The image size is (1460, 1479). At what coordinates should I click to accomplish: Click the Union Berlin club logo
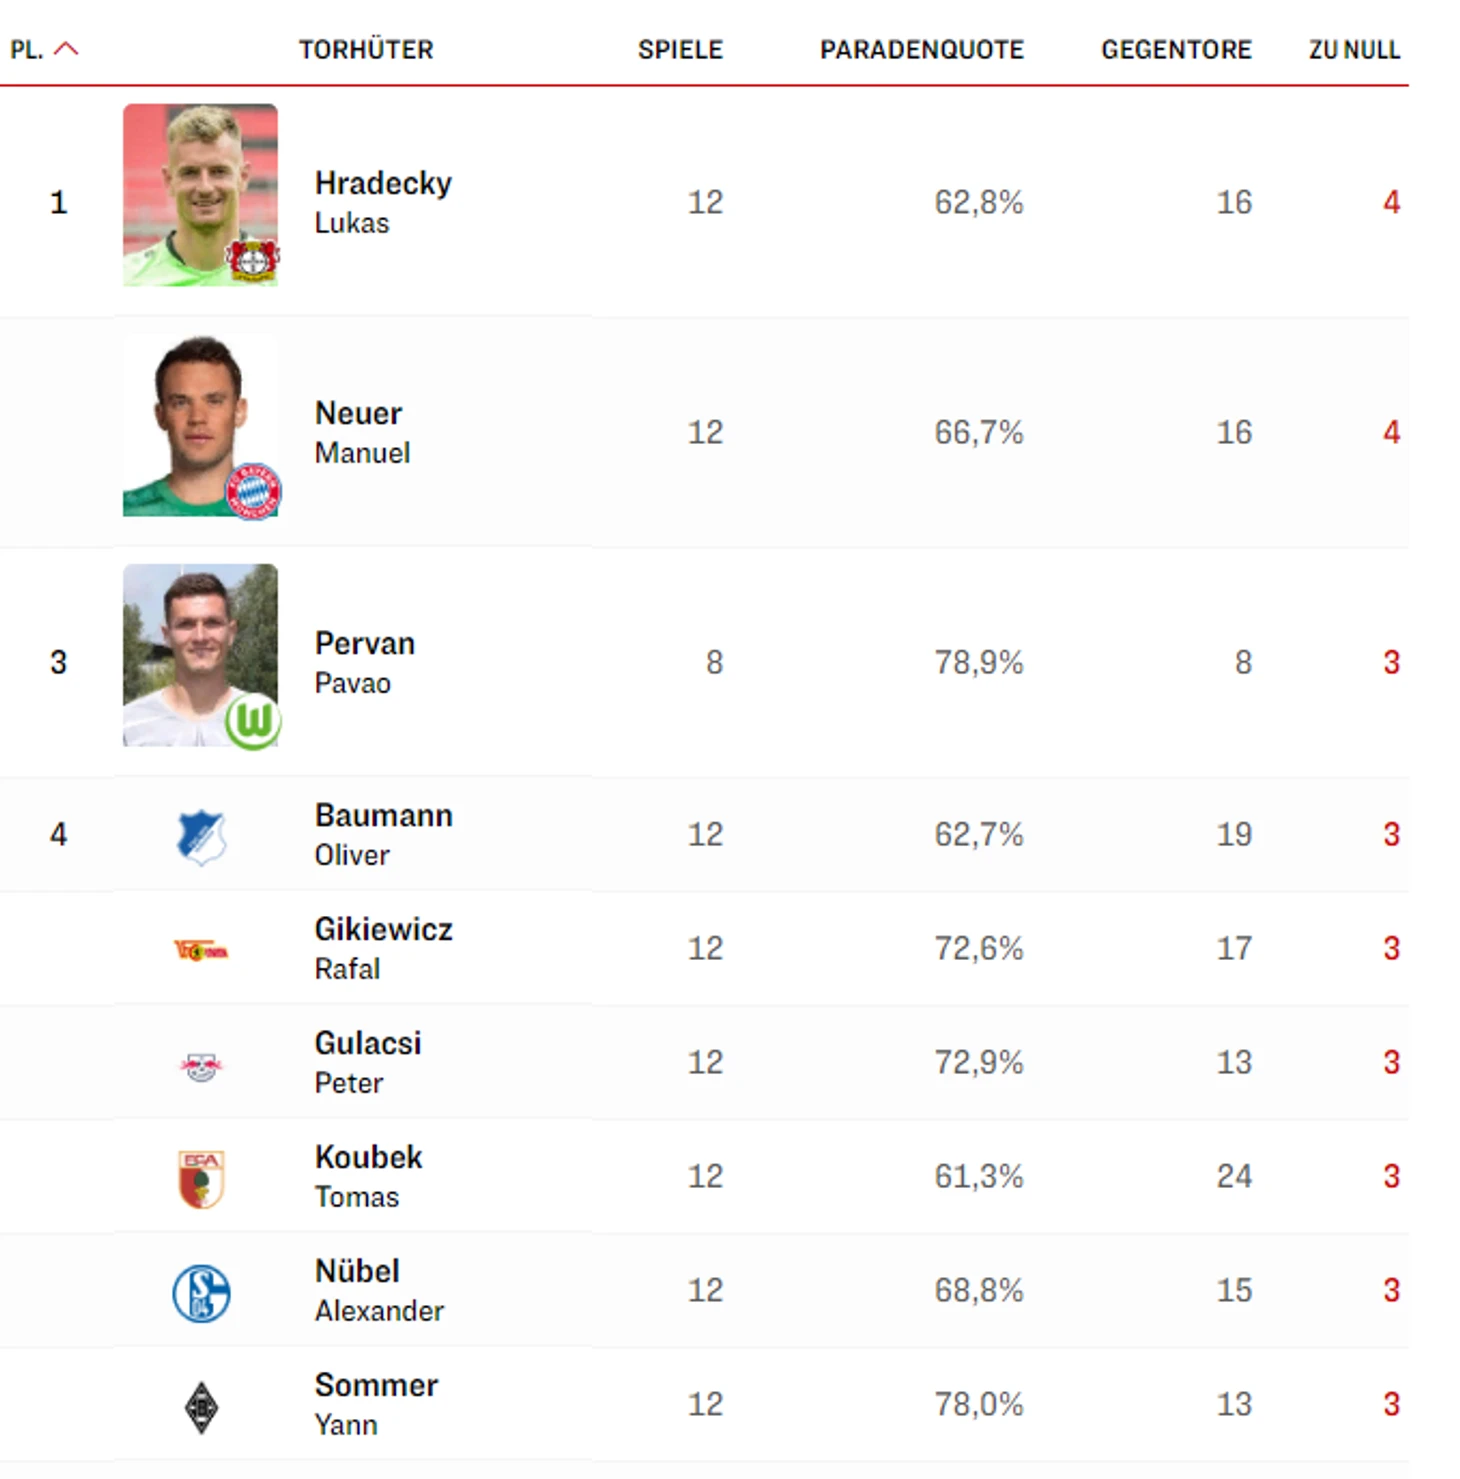coord(201,950)
